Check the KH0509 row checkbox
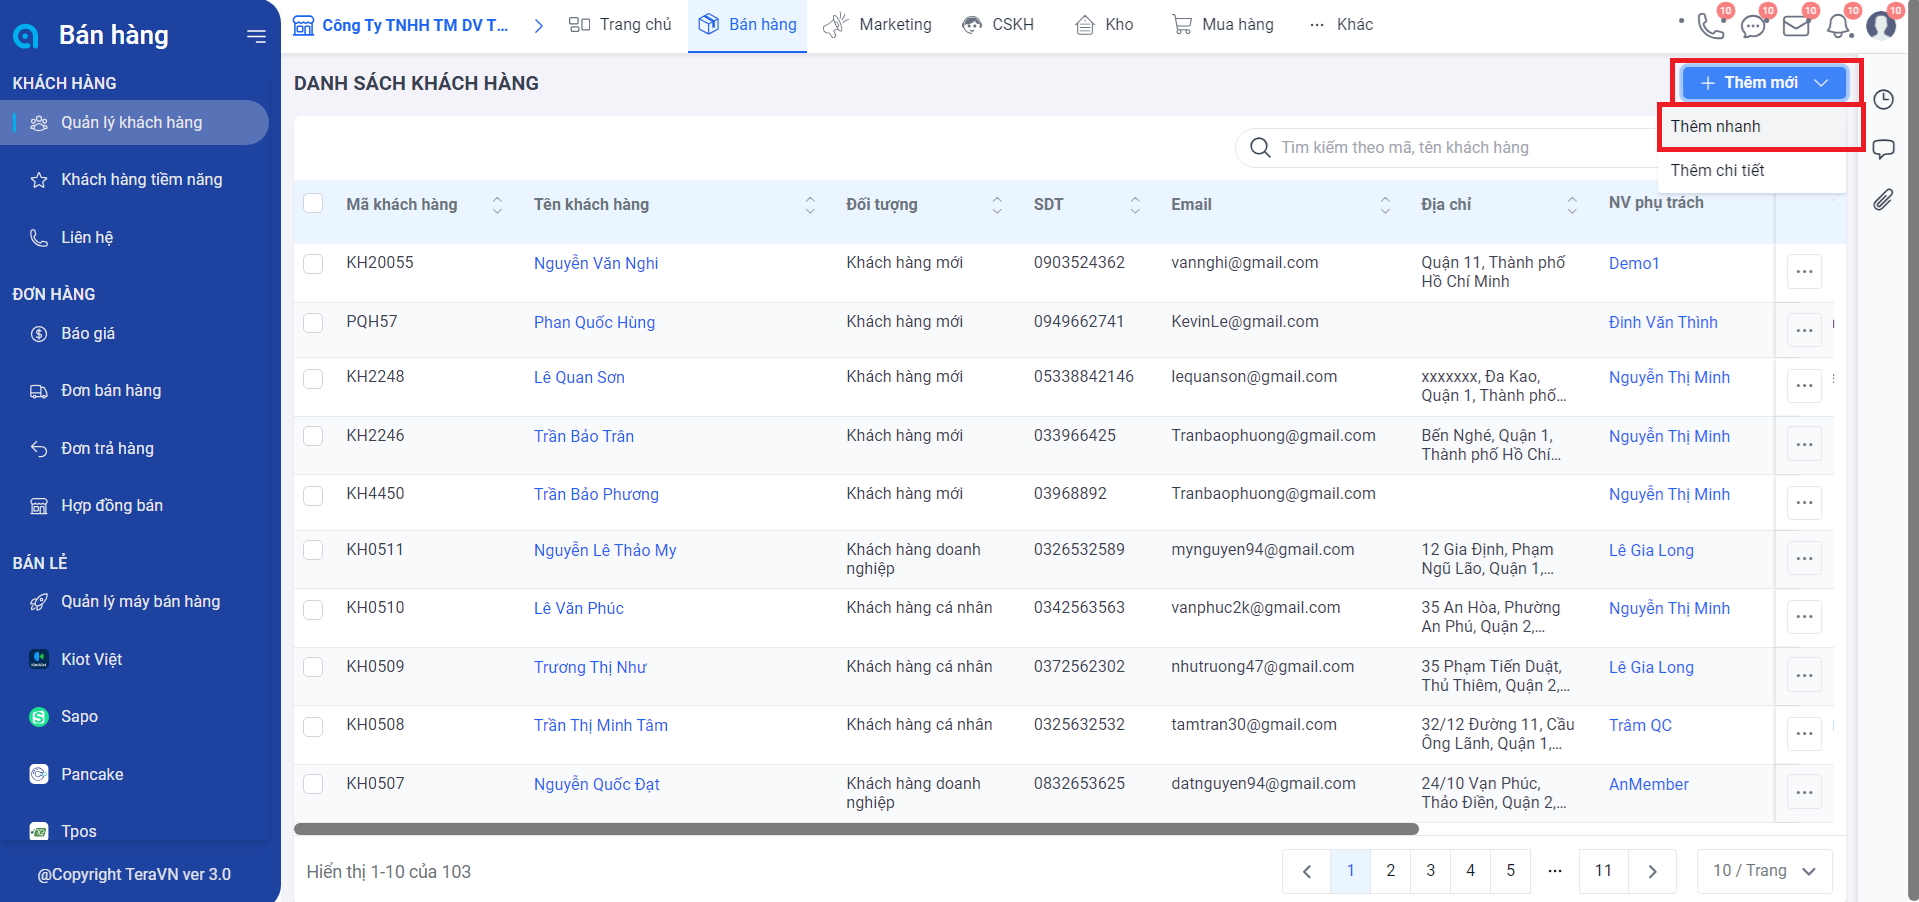Viewport: 1919px width, 902px height. click(313, 667)
